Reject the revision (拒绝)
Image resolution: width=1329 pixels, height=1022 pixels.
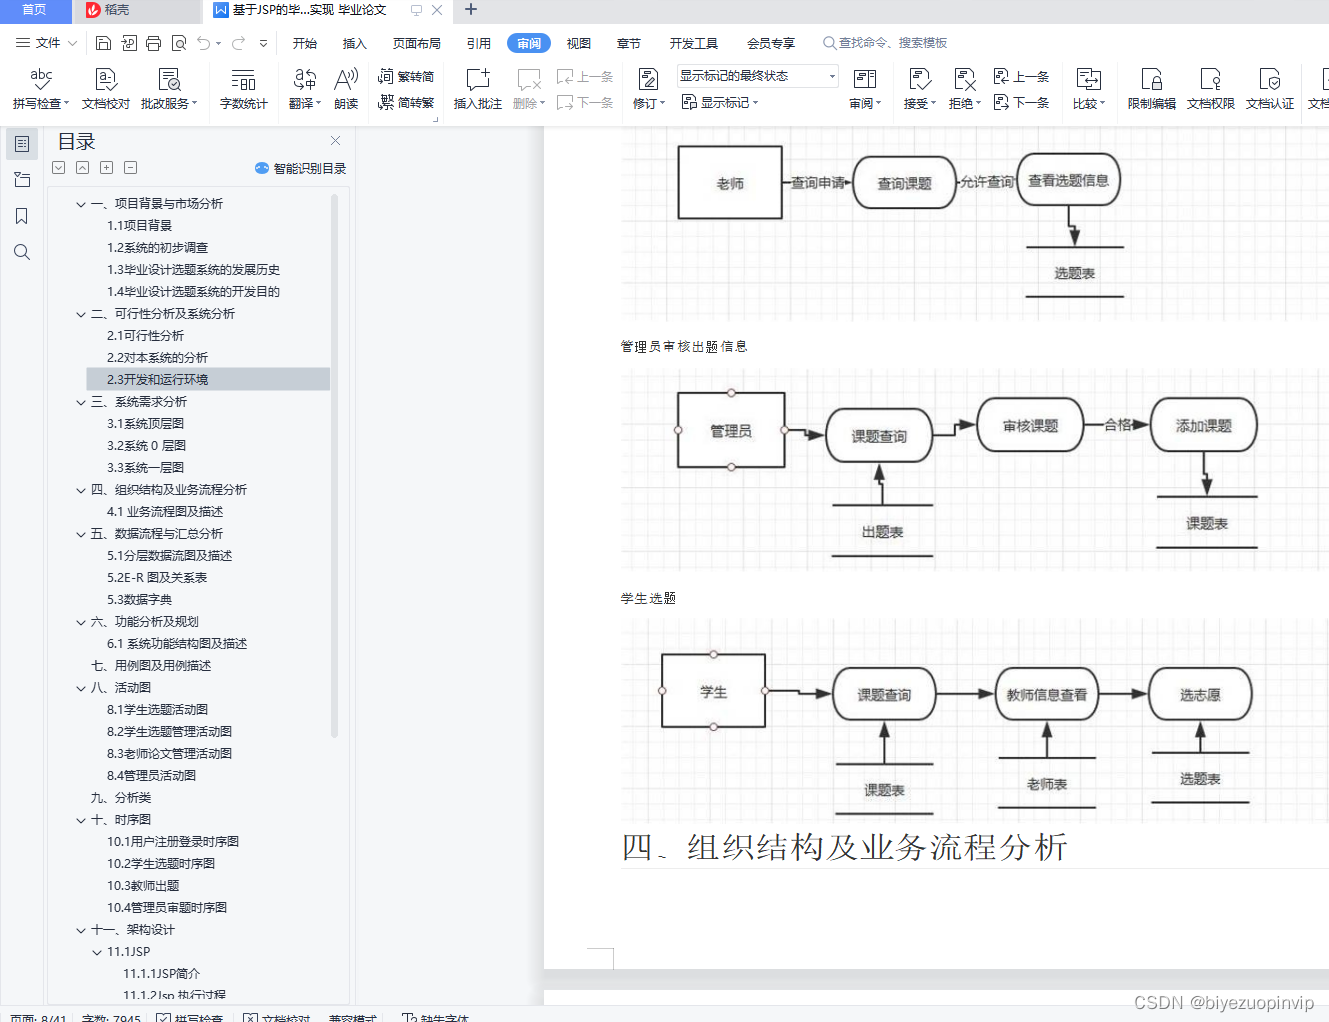coord(964,88)
